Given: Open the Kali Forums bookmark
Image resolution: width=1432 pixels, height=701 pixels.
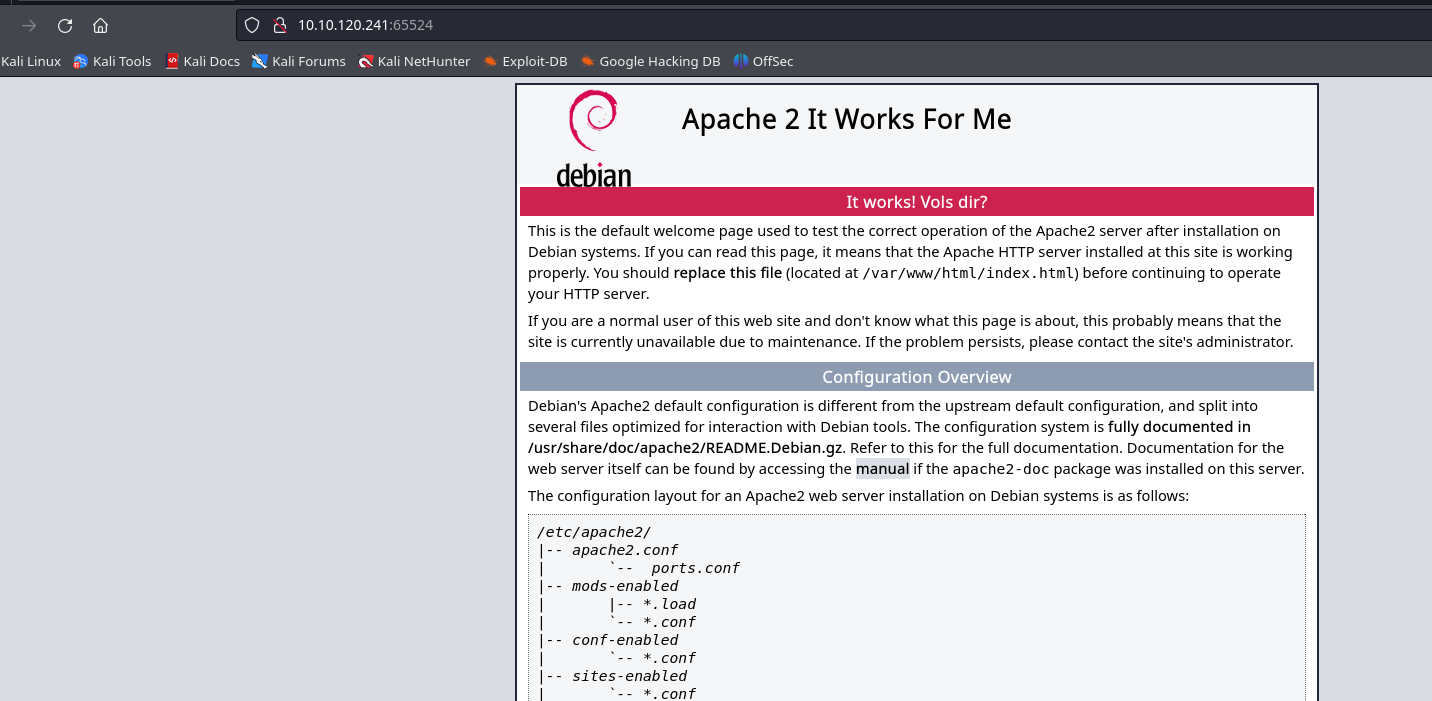Looking at the screenshot, I should (x=299, y=61).
